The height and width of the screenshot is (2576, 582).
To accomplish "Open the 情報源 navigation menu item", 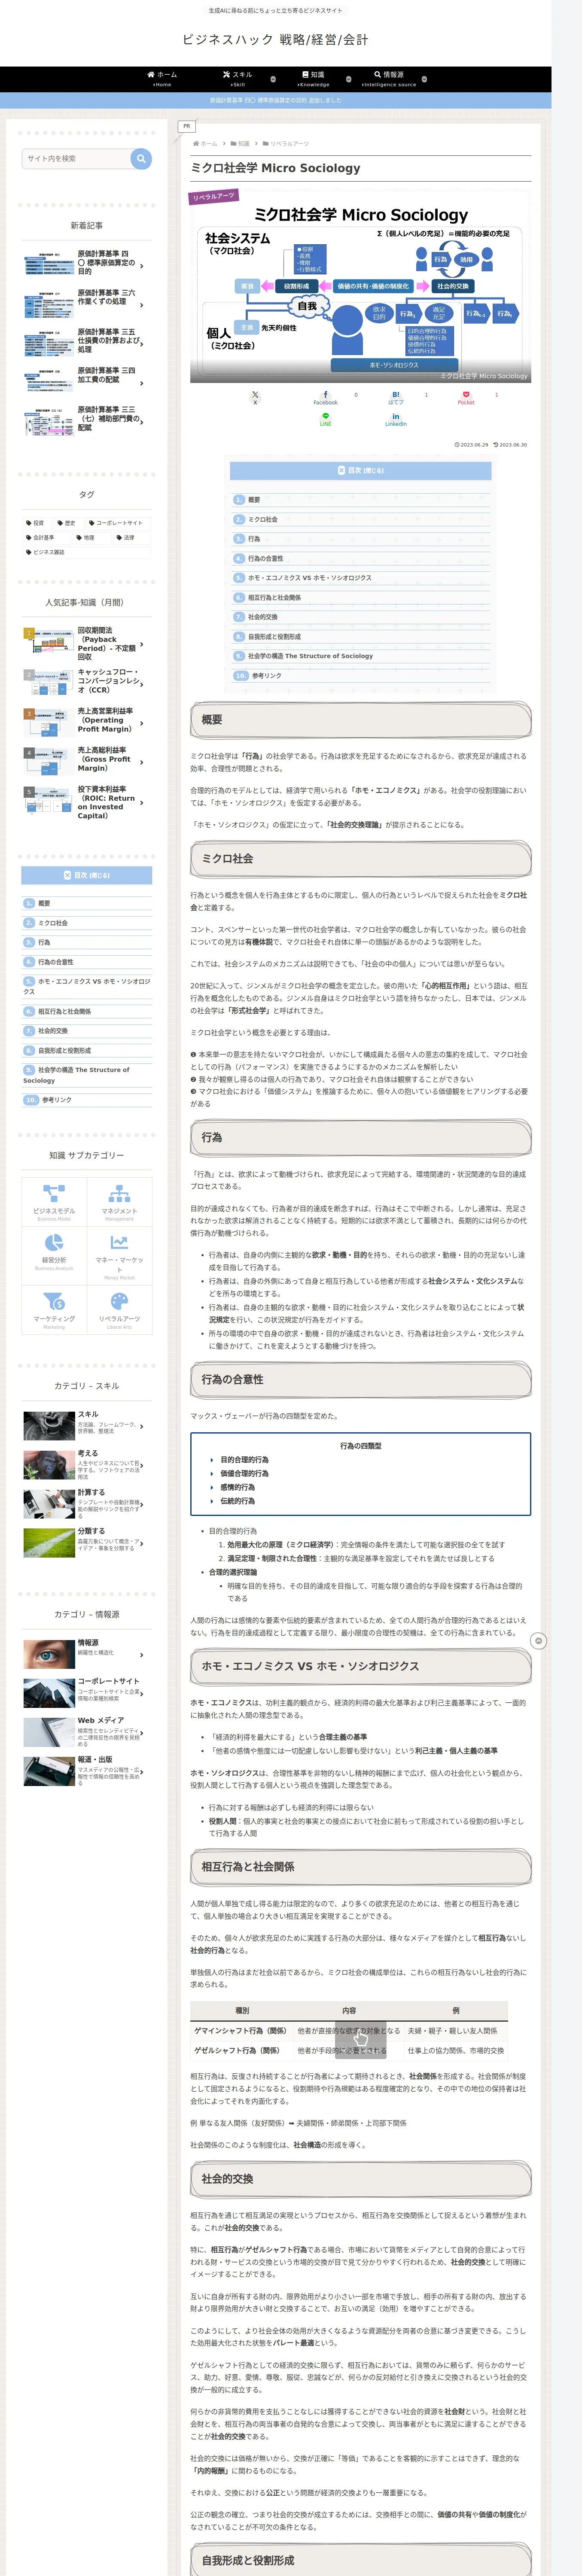I will pos(389,79).
